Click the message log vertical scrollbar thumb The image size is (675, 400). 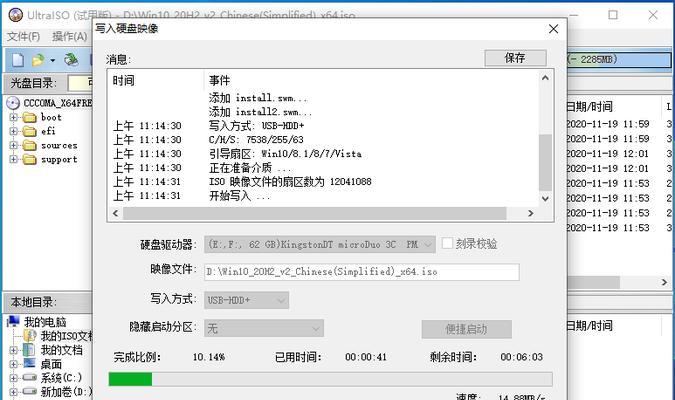[545, 162]
